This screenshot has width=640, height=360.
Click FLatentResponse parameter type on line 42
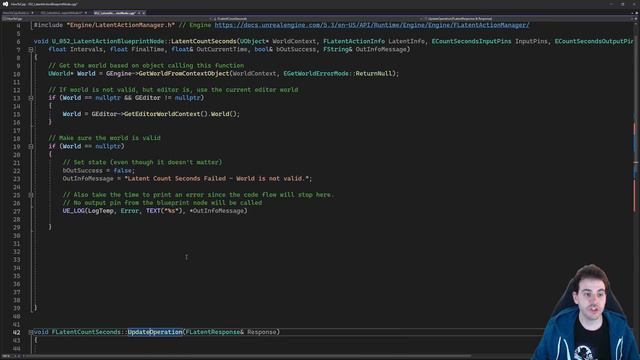point(213,332)
